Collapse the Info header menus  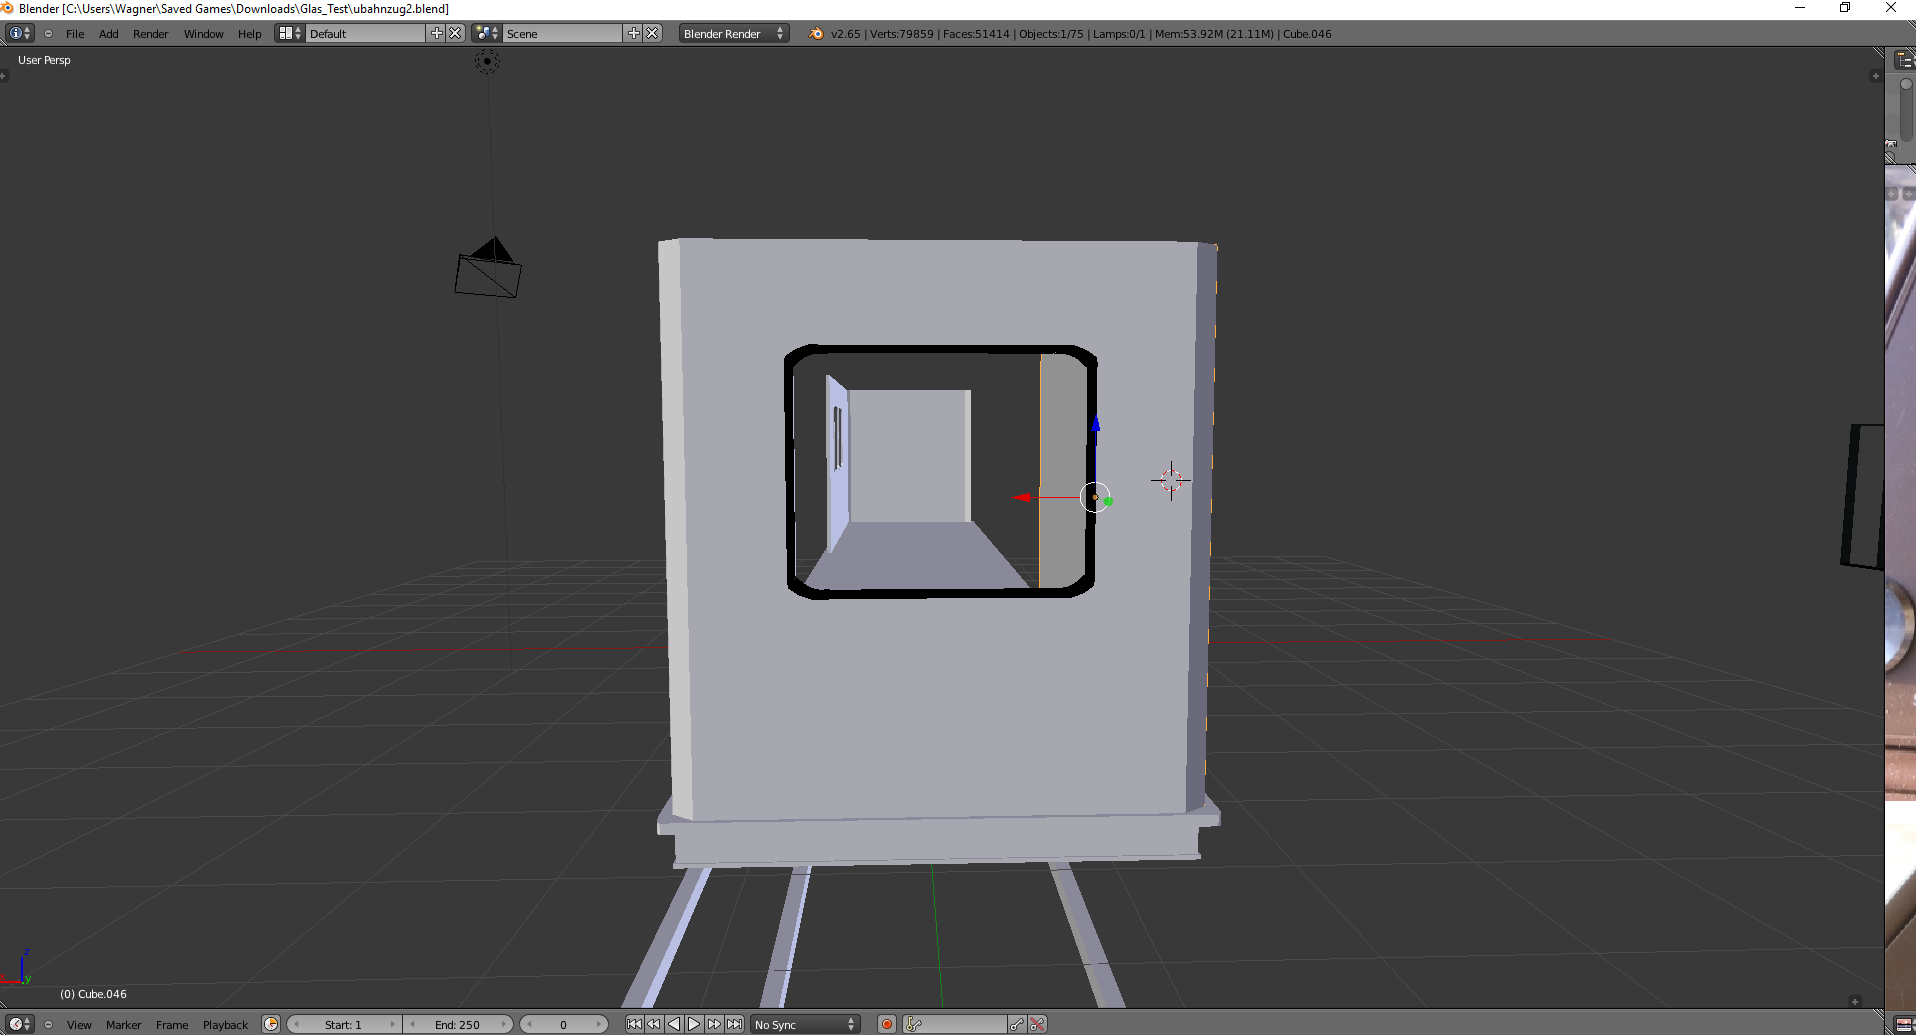(48, 33)
